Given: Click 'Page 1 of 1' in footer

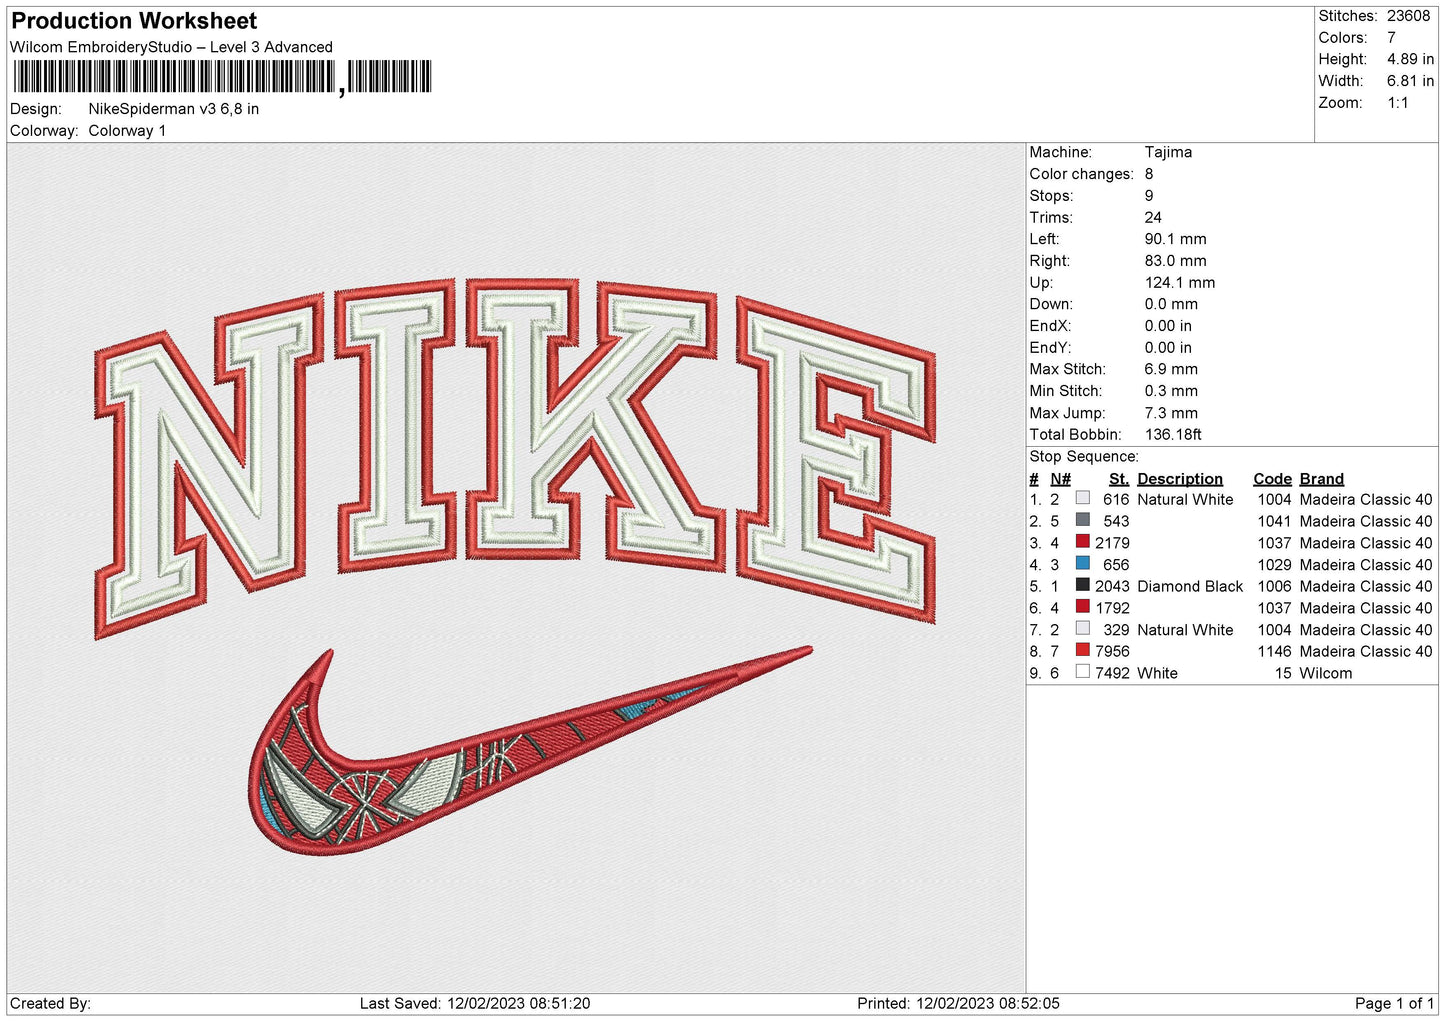Looking at the screenshot, I should [x=1394, y=1003].
